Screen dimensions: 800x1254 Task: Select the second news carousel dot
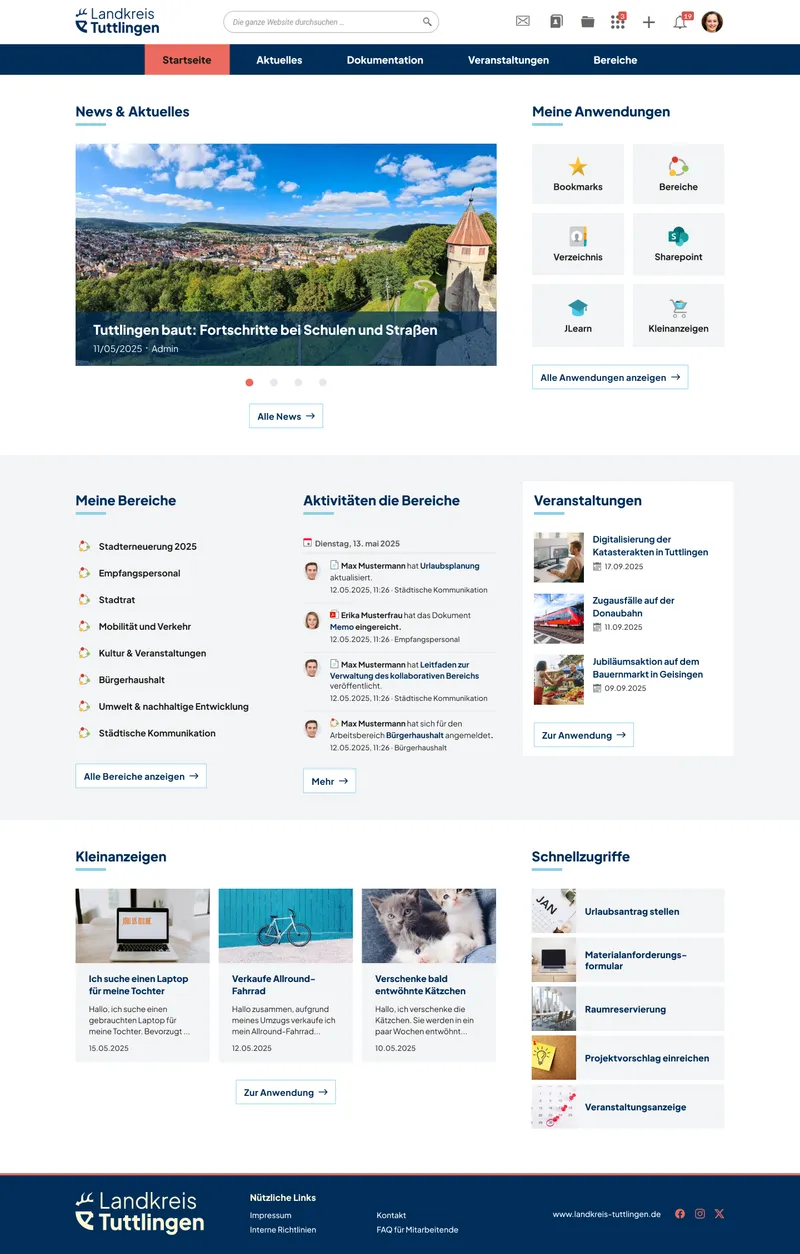274,382
